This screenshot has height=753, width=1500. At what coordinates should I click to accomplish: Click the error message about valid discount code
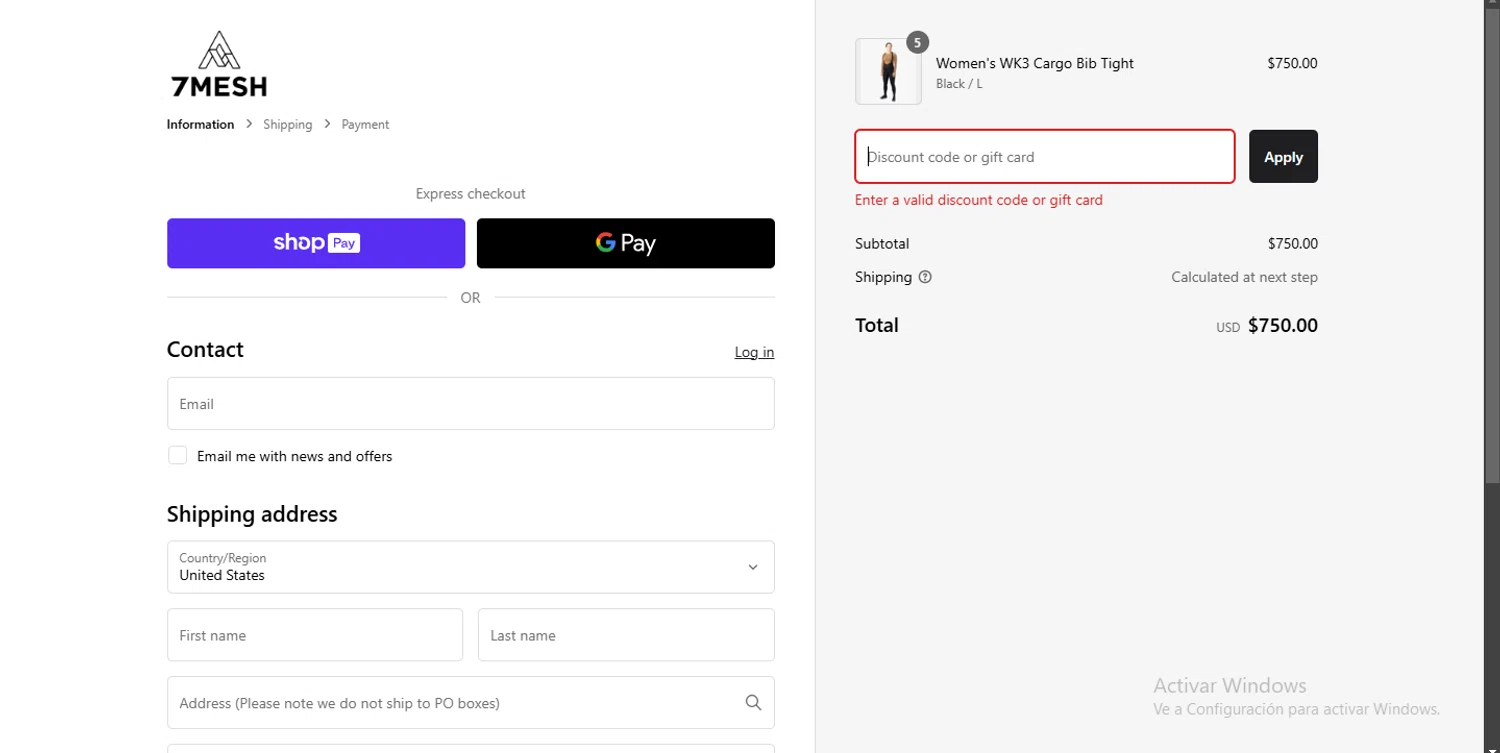[x=979, y=200]
